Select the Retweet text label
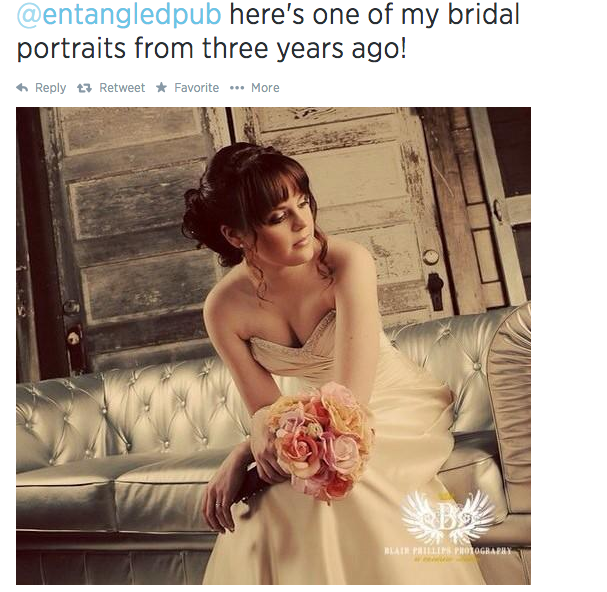Screen dimensions: 607x592 click(x=122, y=88)
